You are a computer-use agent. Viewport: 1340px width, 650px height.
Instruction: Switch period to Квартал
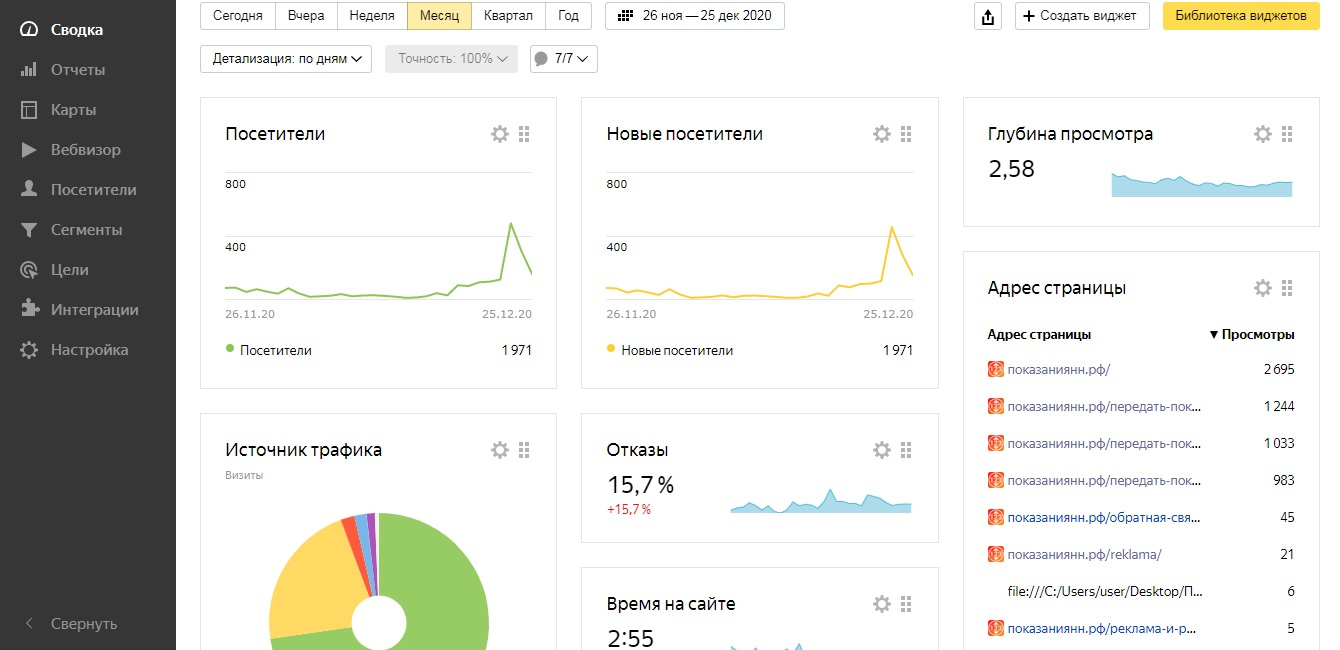pyautogui.click(x=508, y=16)
